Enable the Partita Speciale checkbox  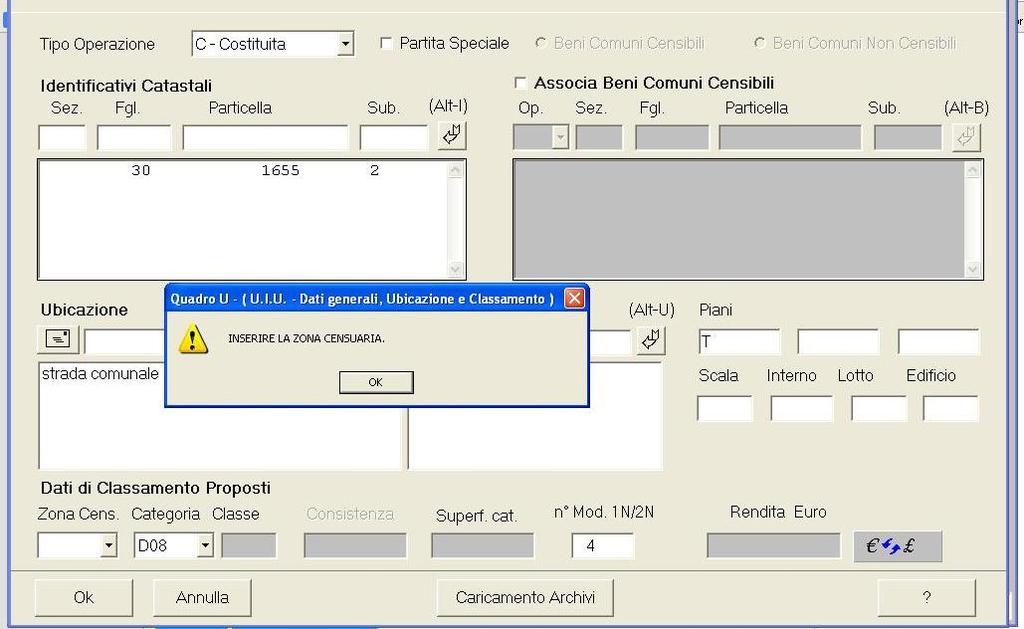tap(387, 43)
